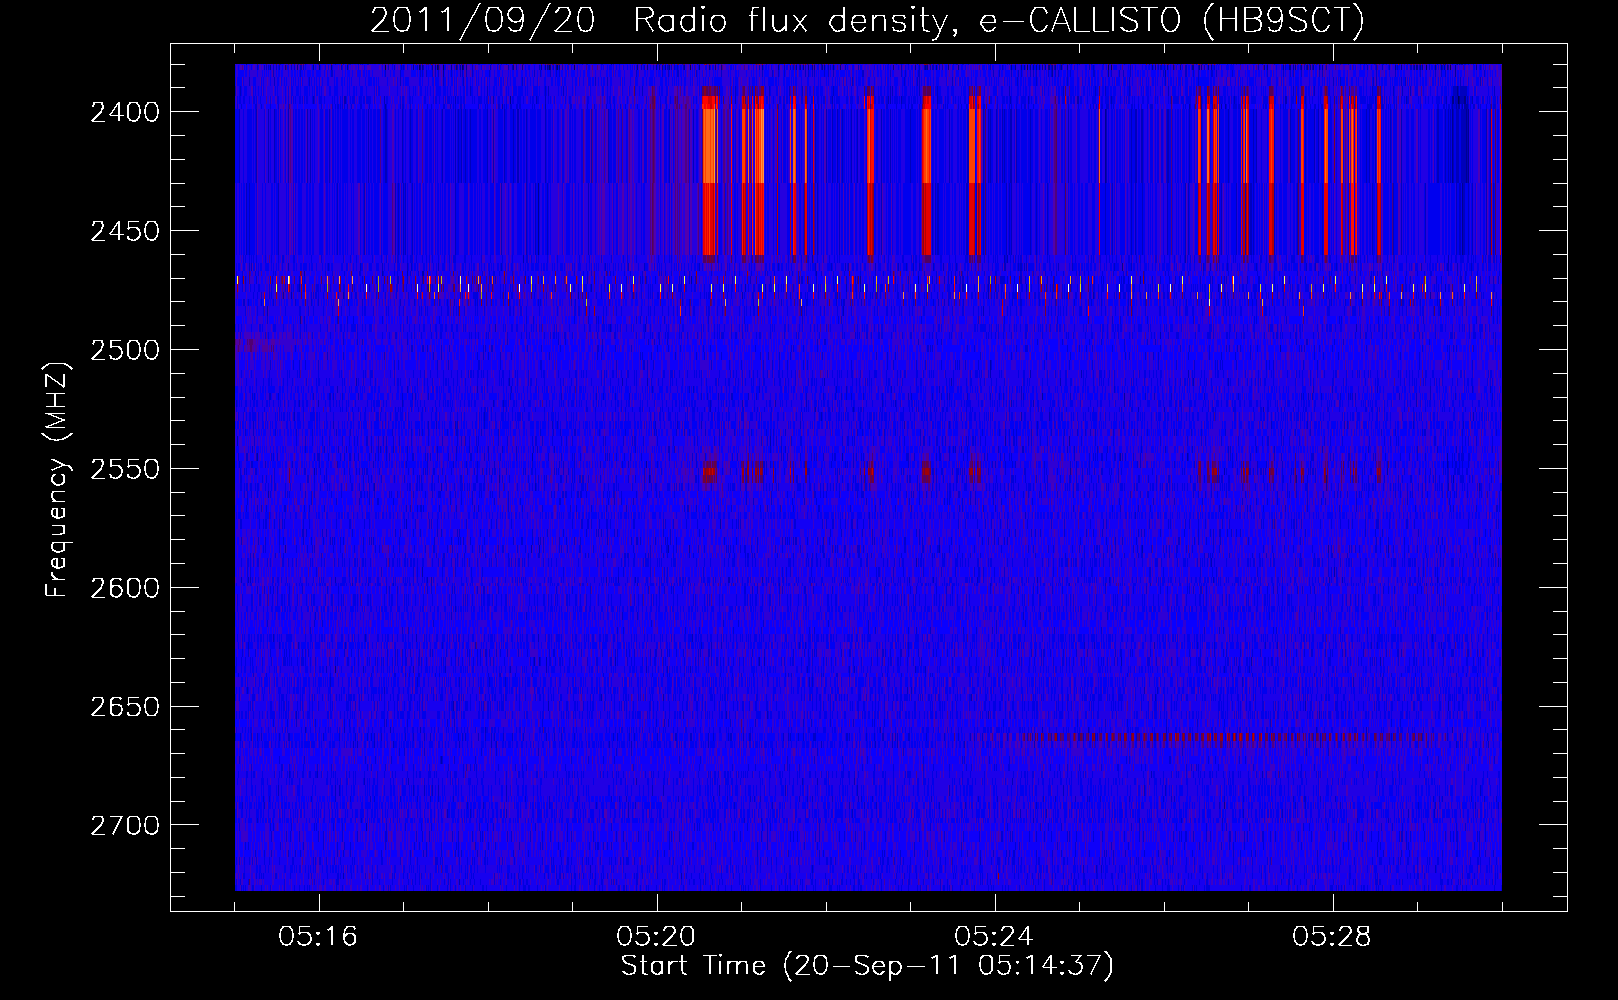Image resolution: width=1618 pixels, height=1000 pixels.
Task: Click the 'Frequency (MHZ)' y-axis label
Action: tap(57, 480)
